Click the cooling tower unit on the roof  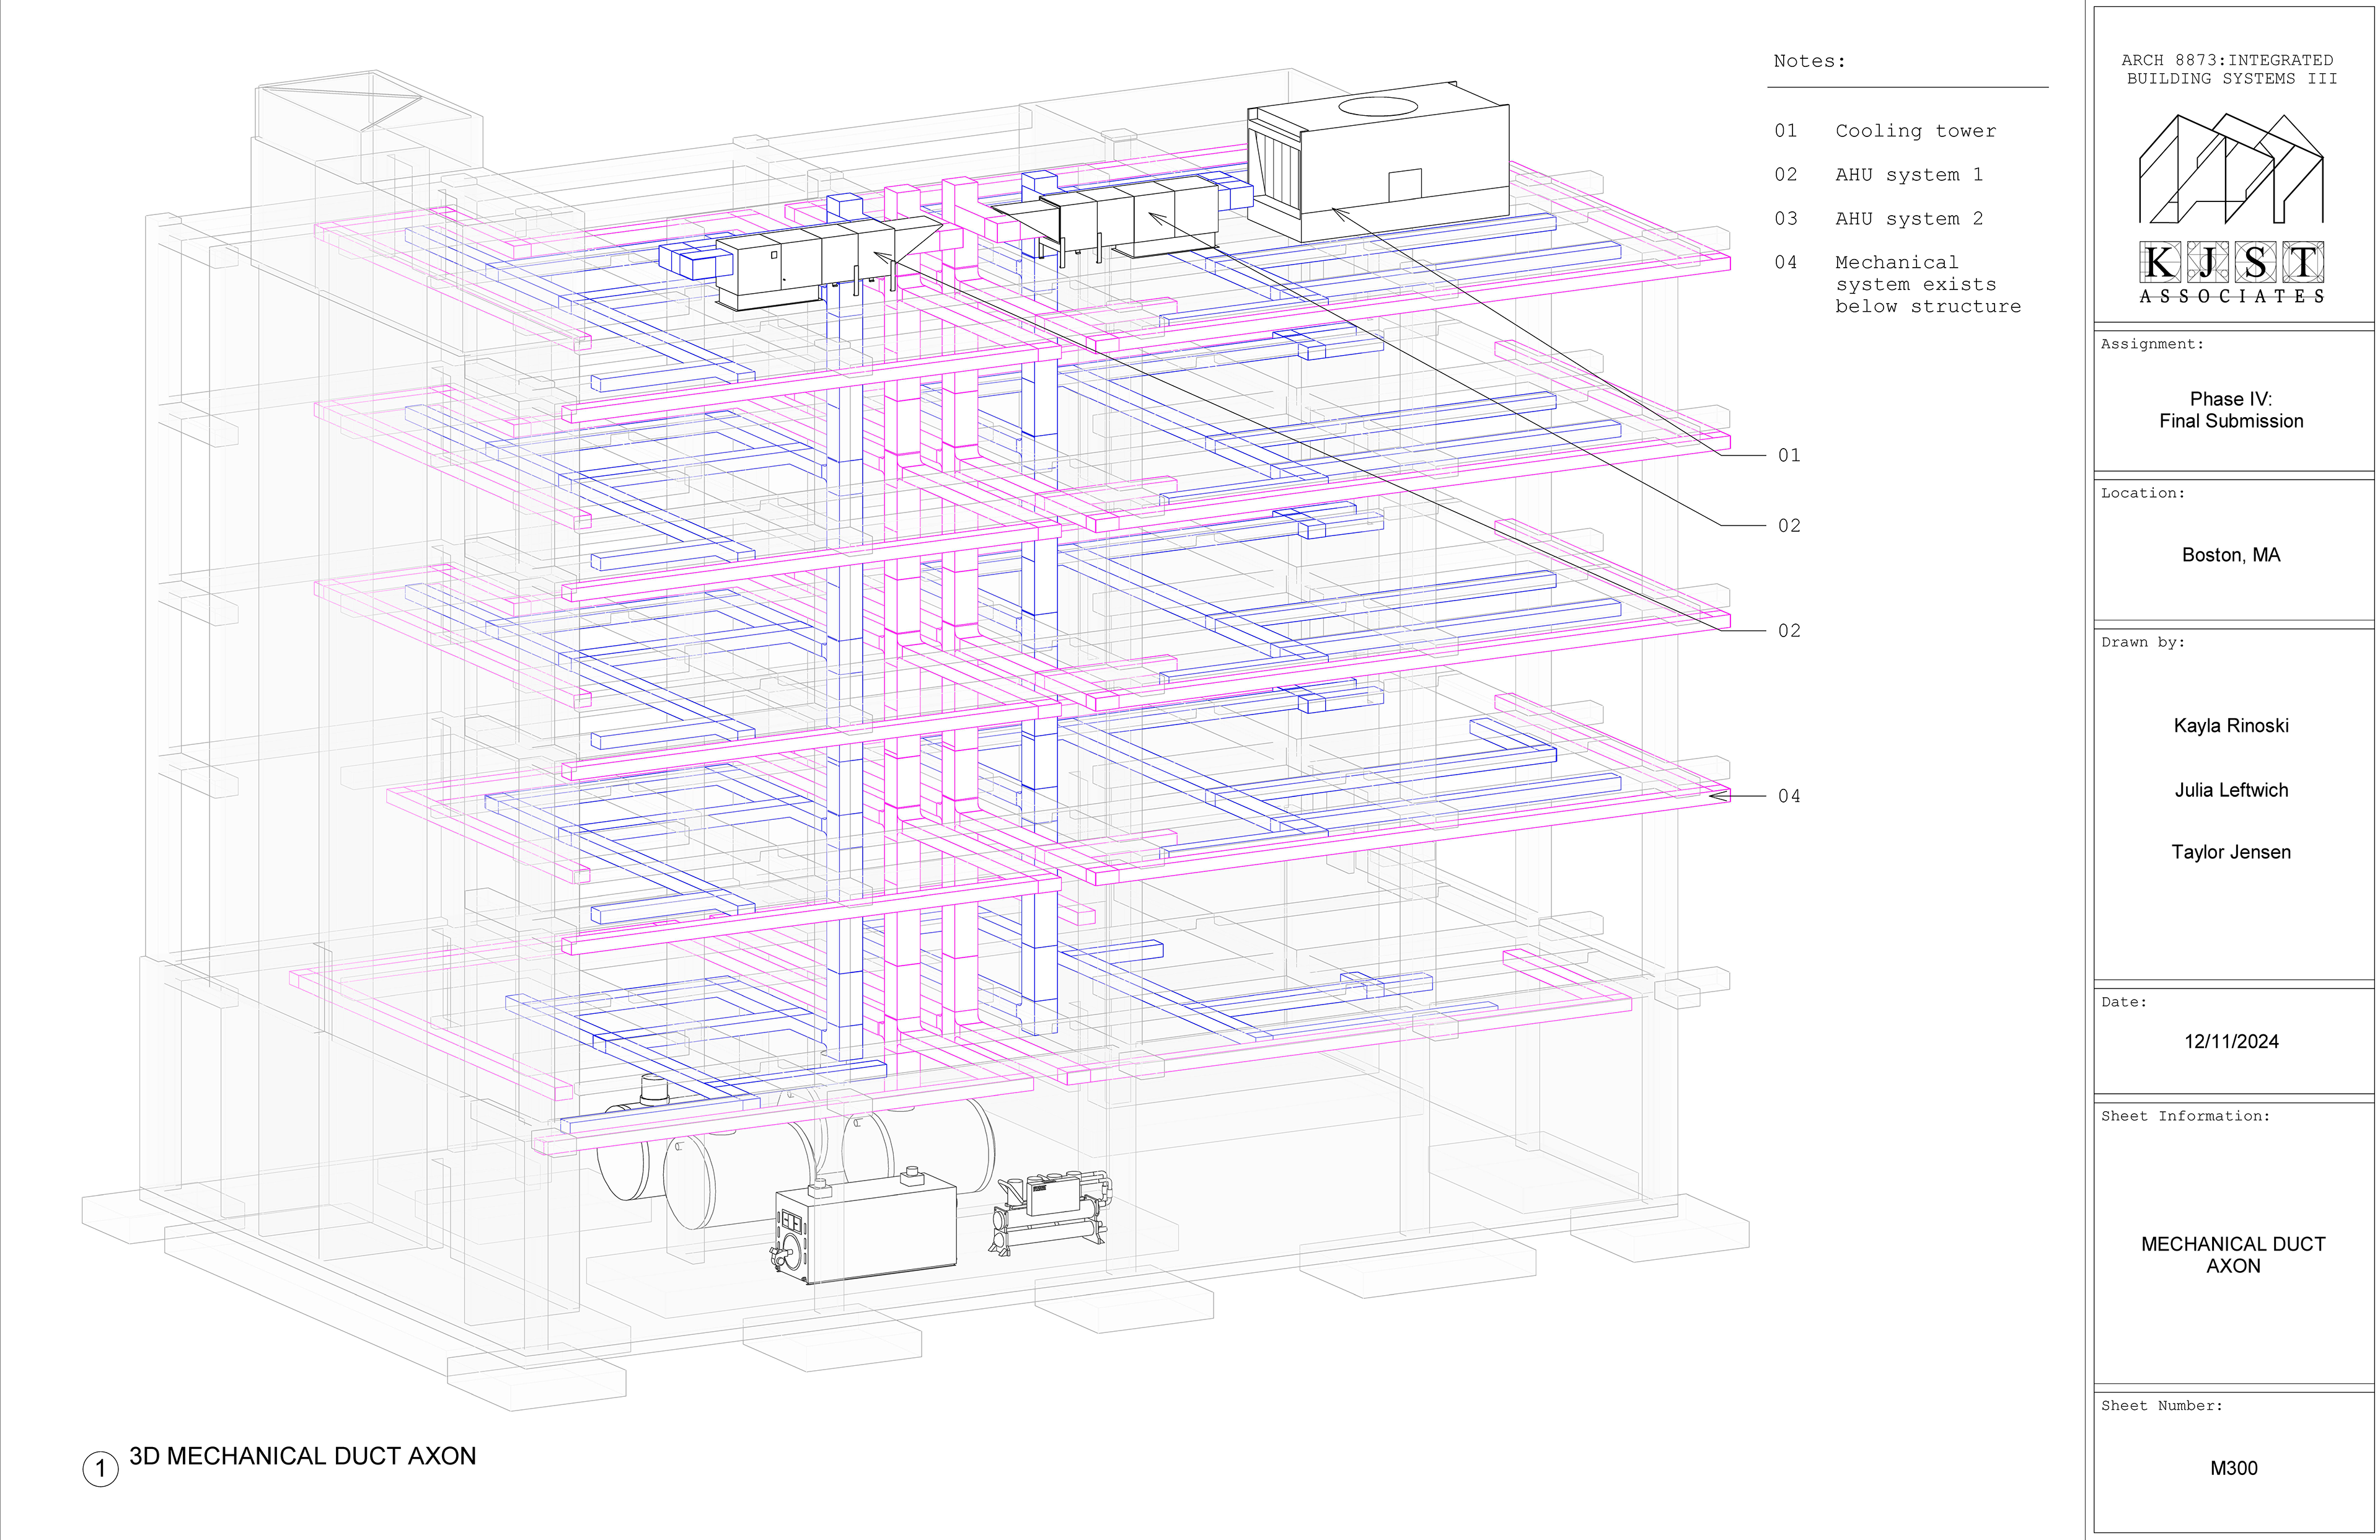point(1378,162)
